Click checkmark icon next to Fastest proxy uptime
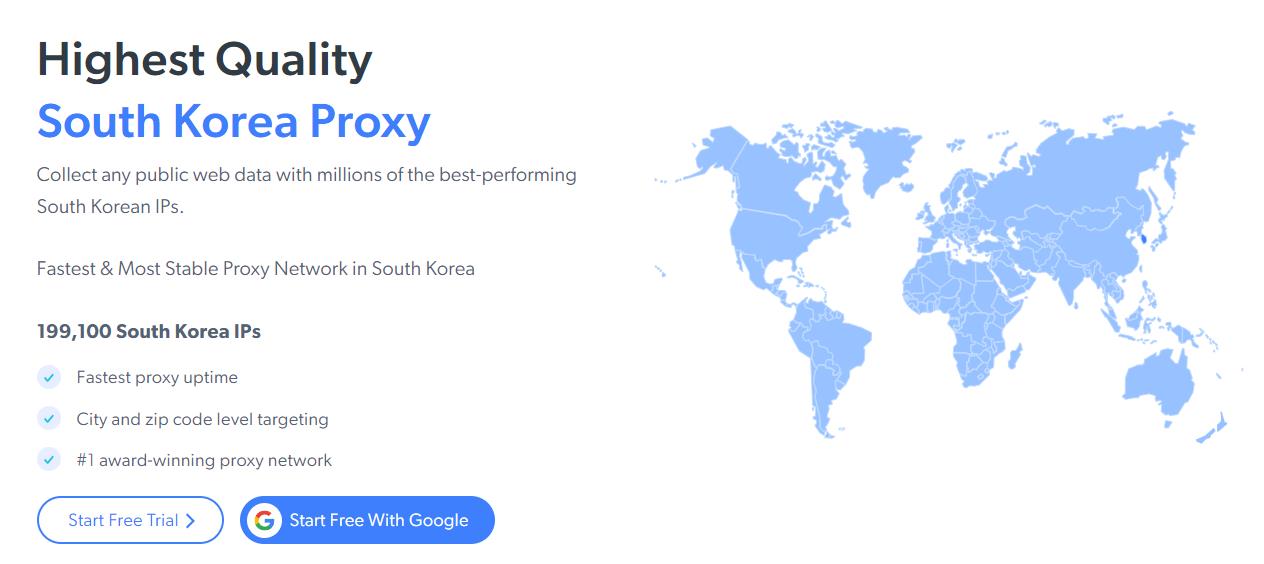1264x564 pixels. pos(48,377)
